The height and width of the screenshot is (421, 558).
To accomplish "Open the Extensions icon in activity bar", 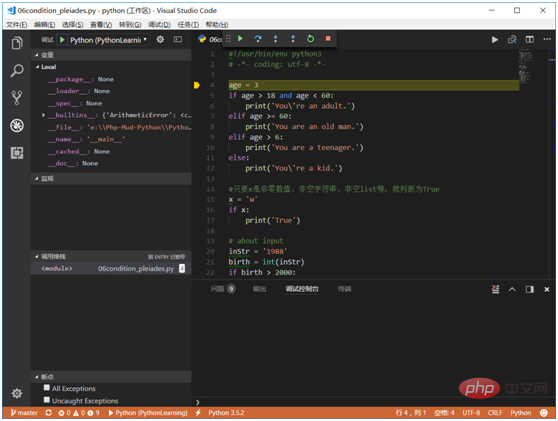I will pos(17,153).
